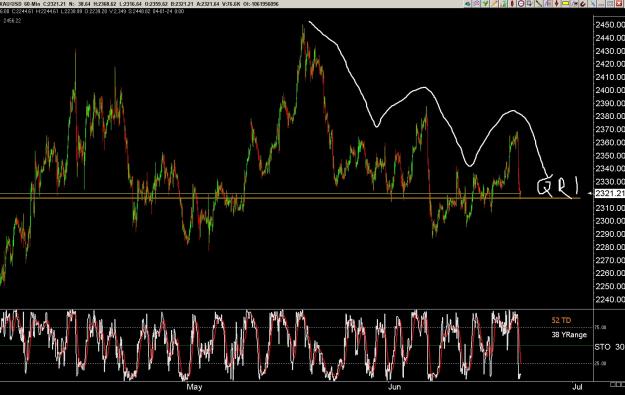The height and width of the screenshot is (395, 625).
Task: Click the 2350.00 price axis label
Action: click(x=610, y=155)
